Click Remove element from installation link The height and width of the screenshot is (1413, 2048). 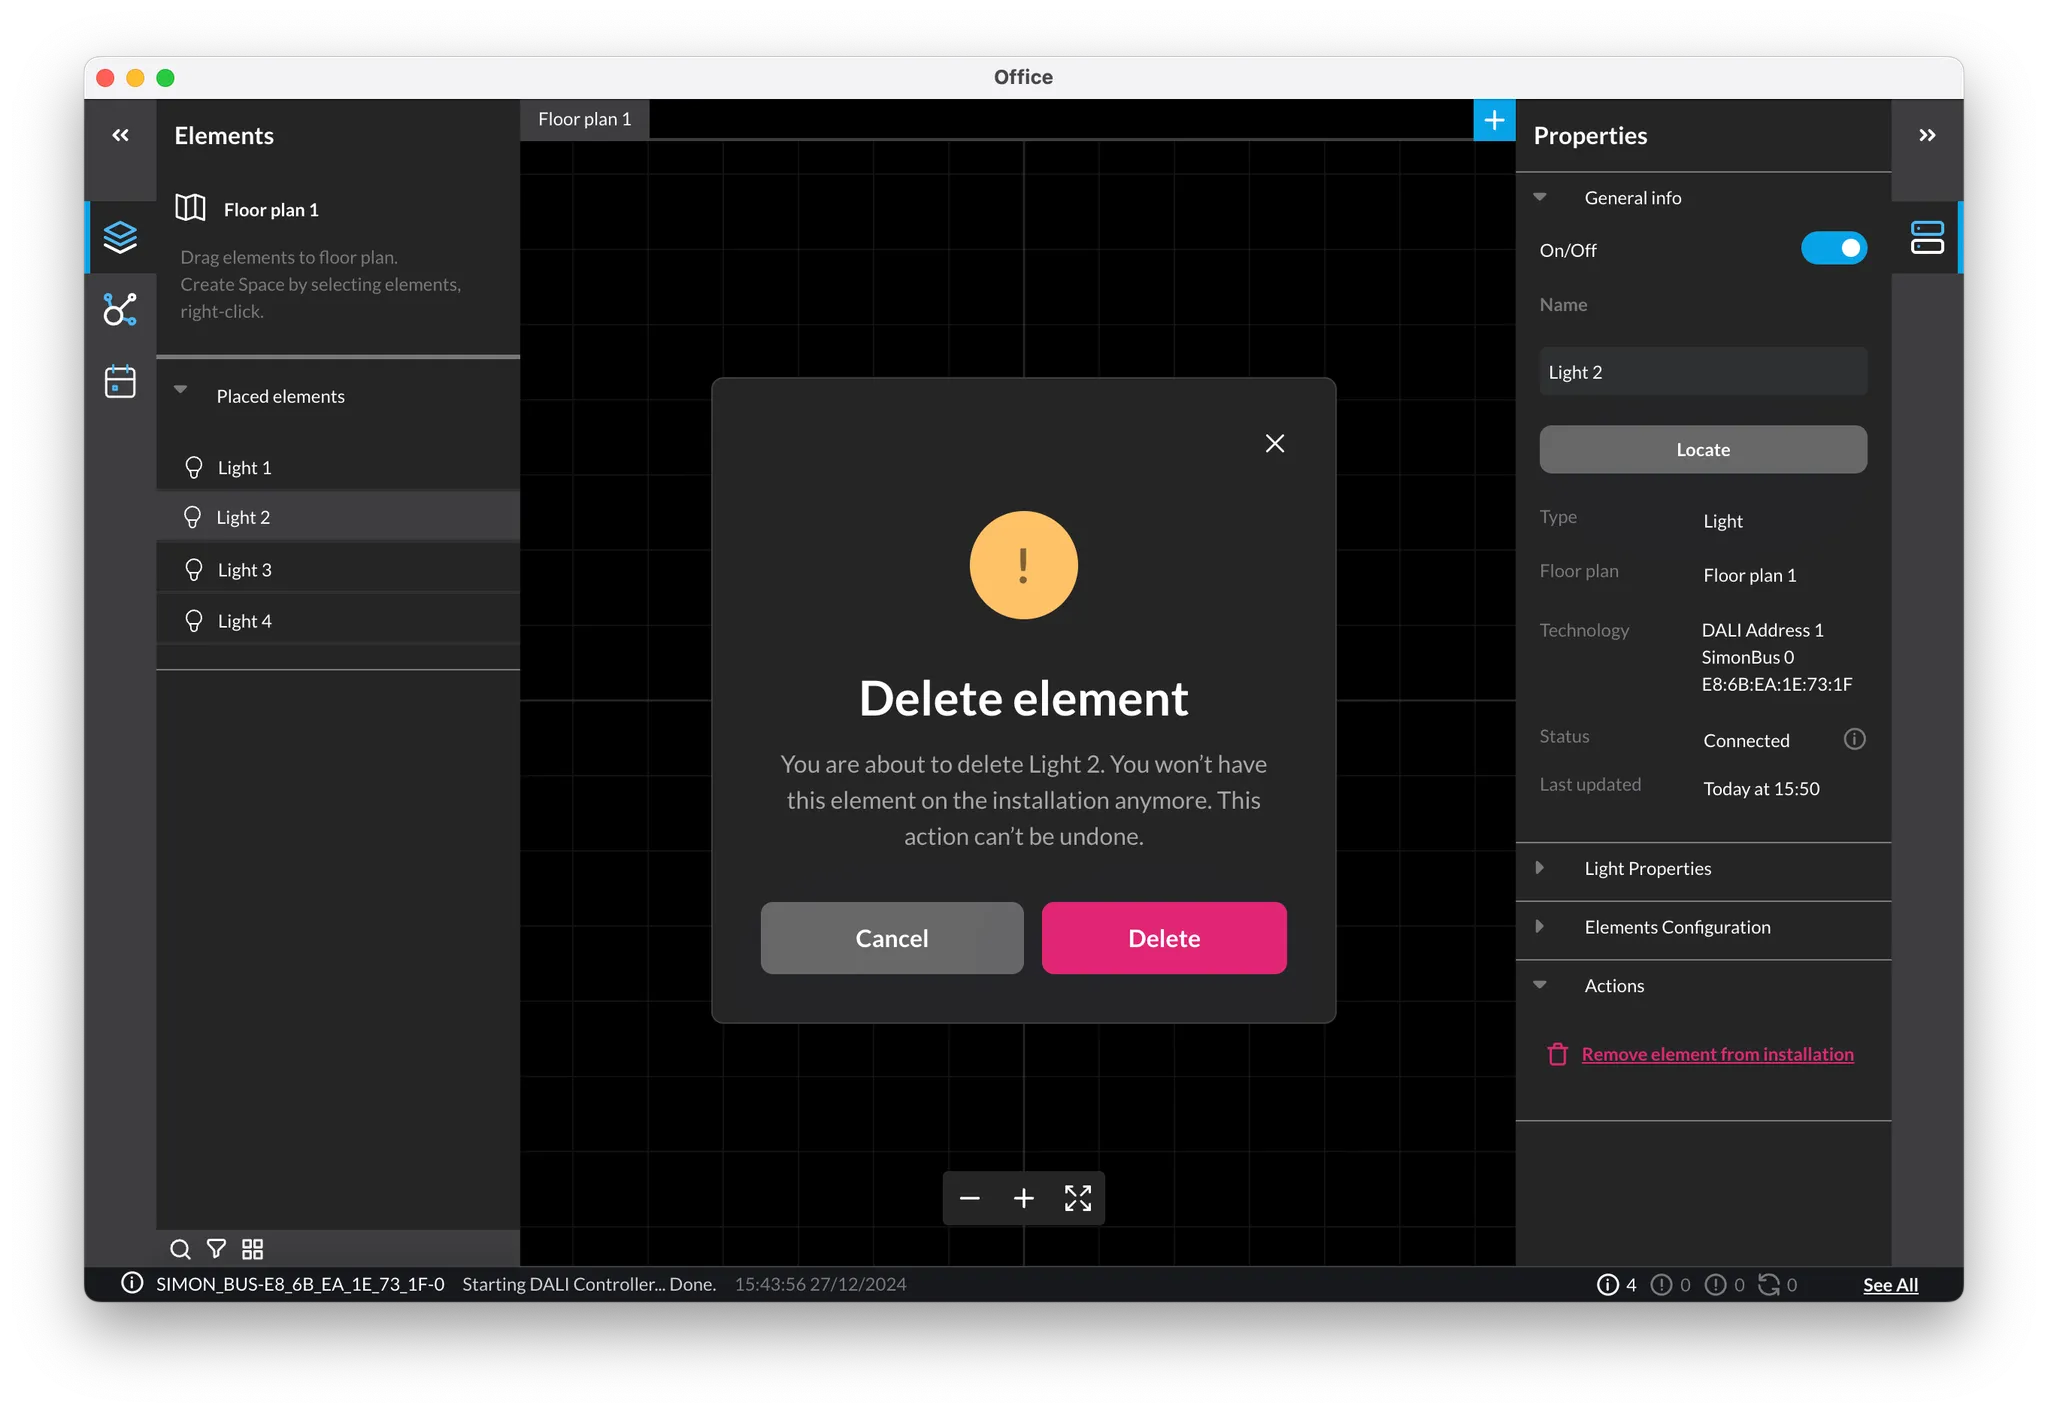click(1717, 1054)
